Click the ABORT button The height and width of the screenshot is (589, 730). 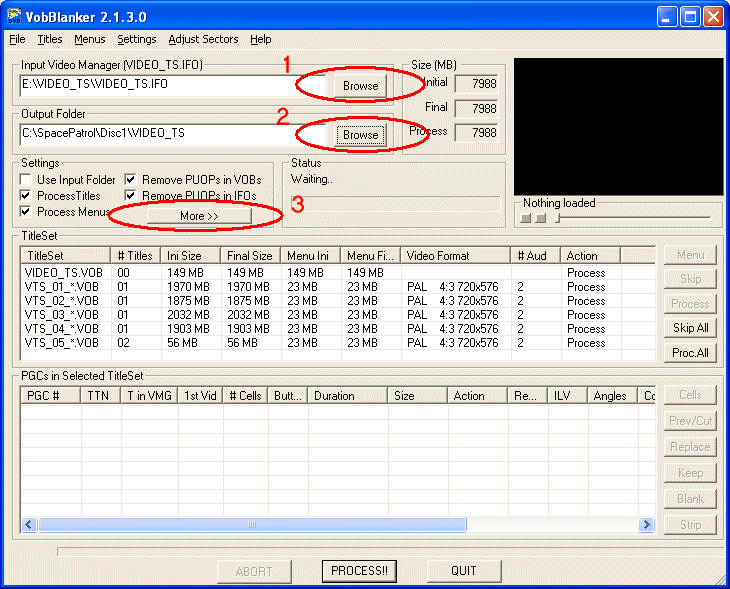[254, 571]
